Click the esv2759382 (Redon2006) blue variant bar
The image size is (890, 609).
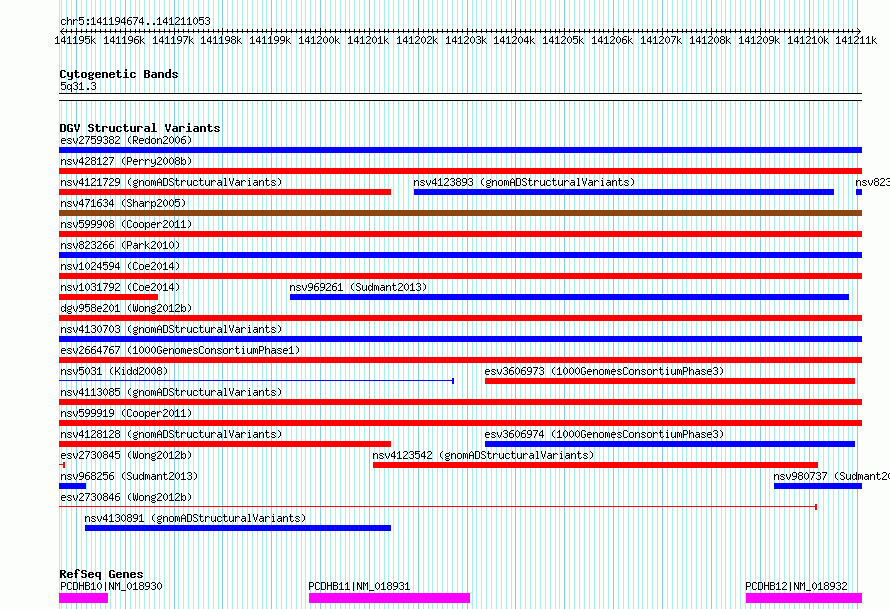460,150
